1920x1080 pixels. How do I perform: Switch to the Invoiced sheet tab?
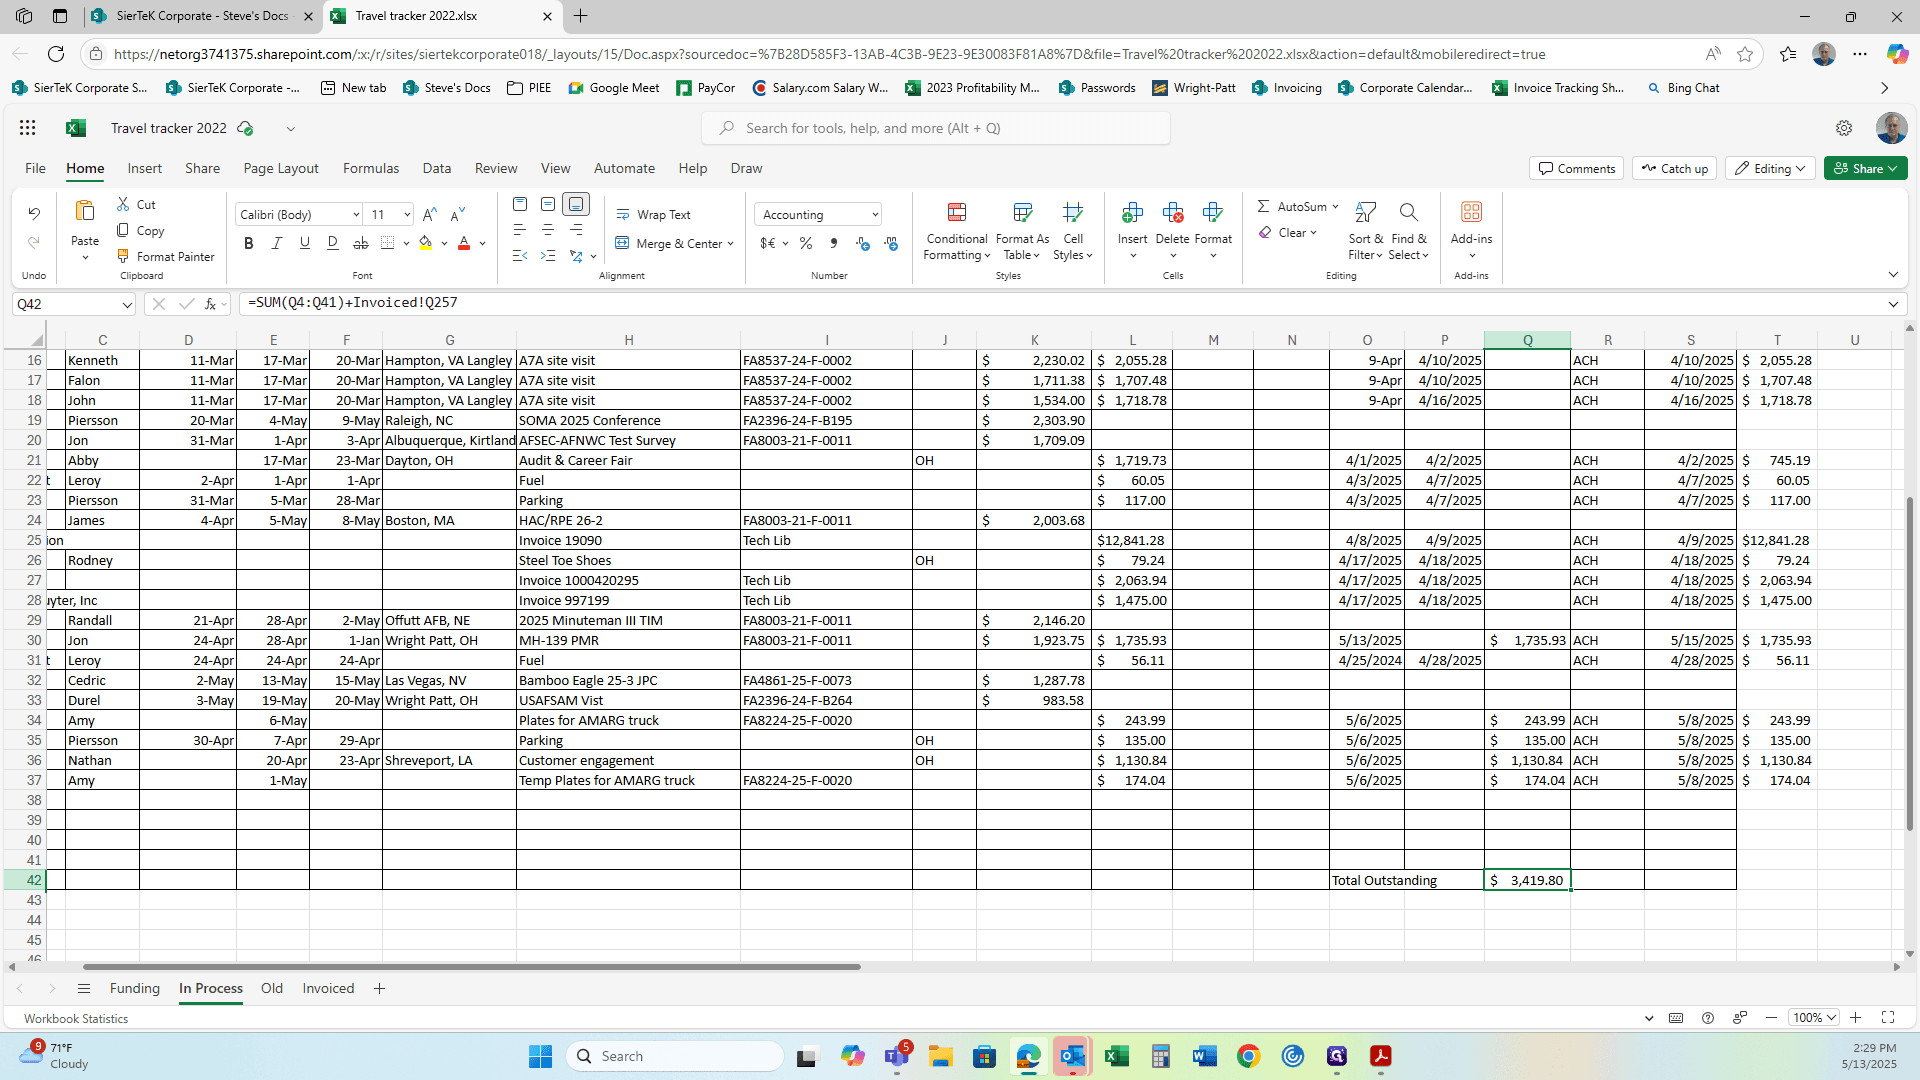328,988
